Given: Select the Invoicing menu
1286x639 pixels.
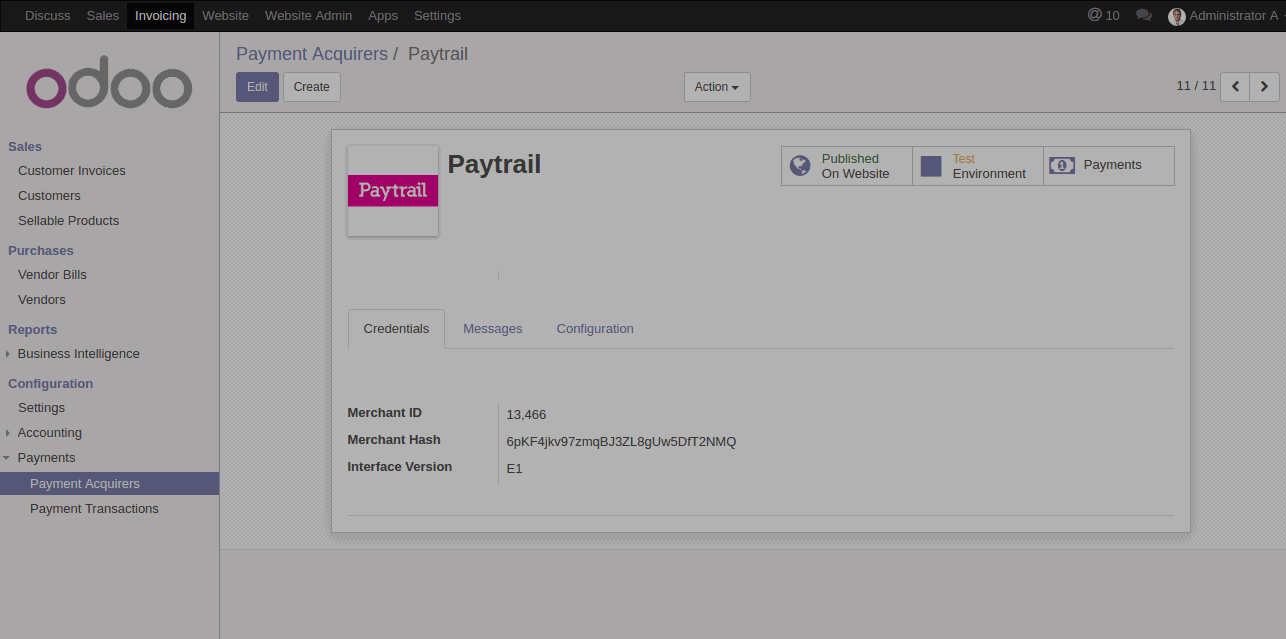Looking at the screenshot, I should [x=160, y=15].
